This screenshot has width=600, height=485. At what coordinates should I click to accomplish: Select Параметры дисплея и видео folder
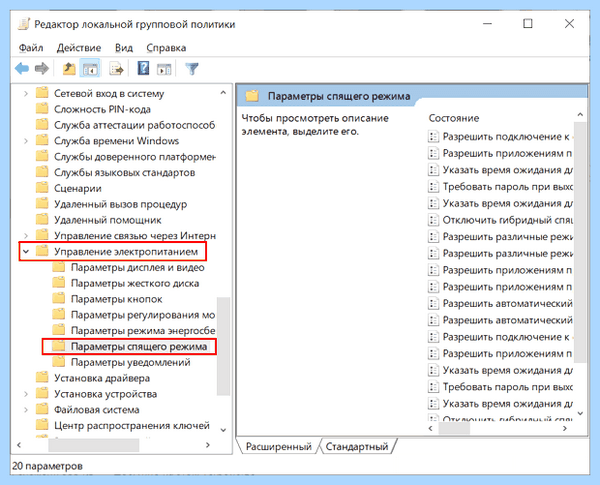click(137, 267)
